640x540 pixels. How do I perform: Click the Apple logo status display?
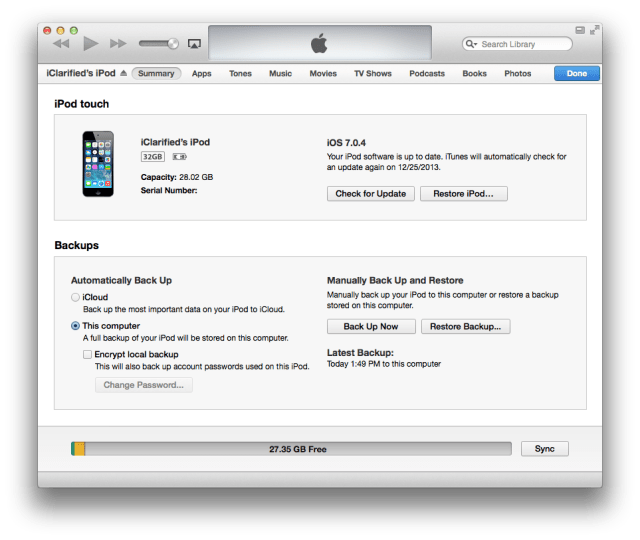(320, 43)
